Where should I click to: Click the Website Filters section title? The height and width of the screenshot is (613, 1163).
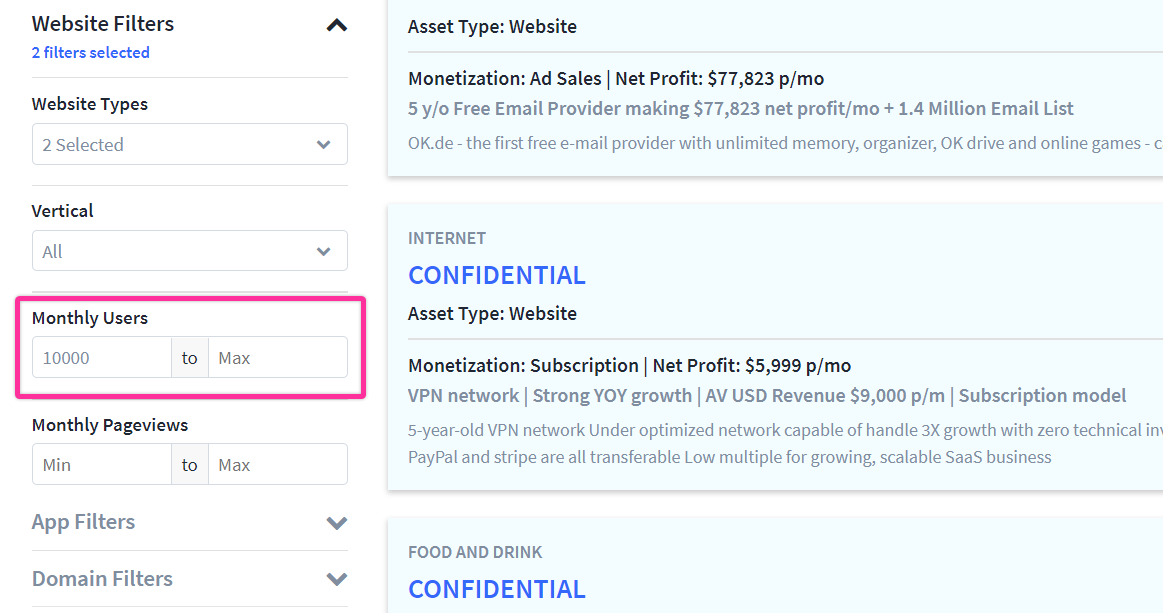click(103, 24)
